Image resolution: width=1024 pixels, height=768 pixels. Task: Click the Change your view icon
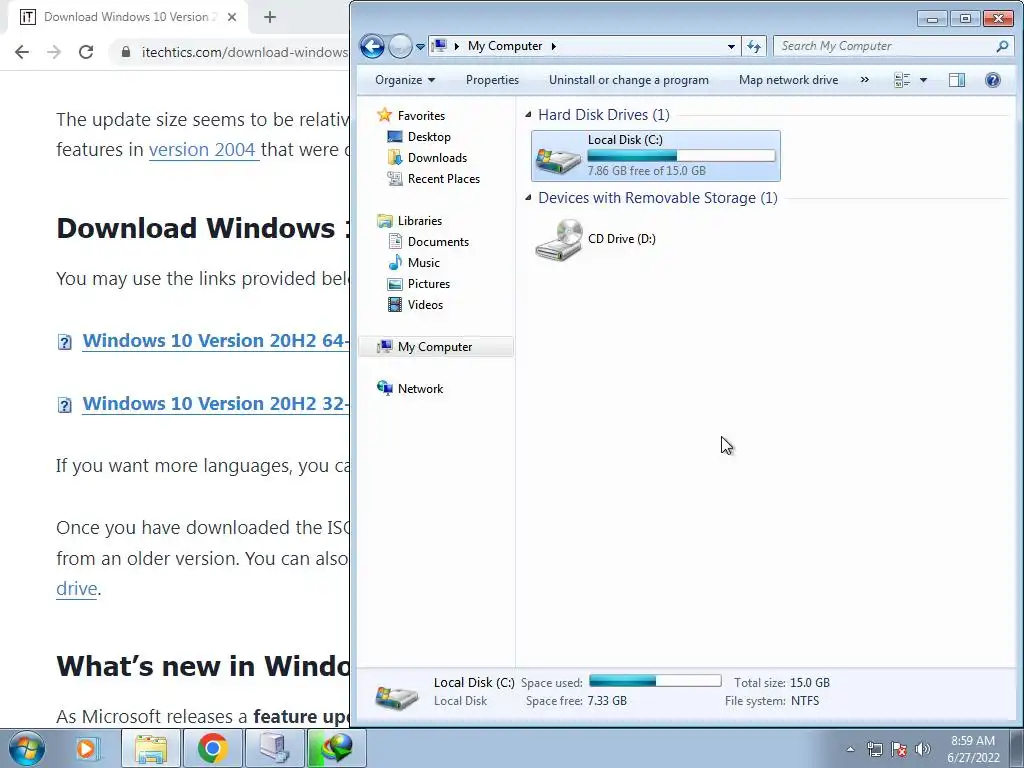click(x=902, y=80)
